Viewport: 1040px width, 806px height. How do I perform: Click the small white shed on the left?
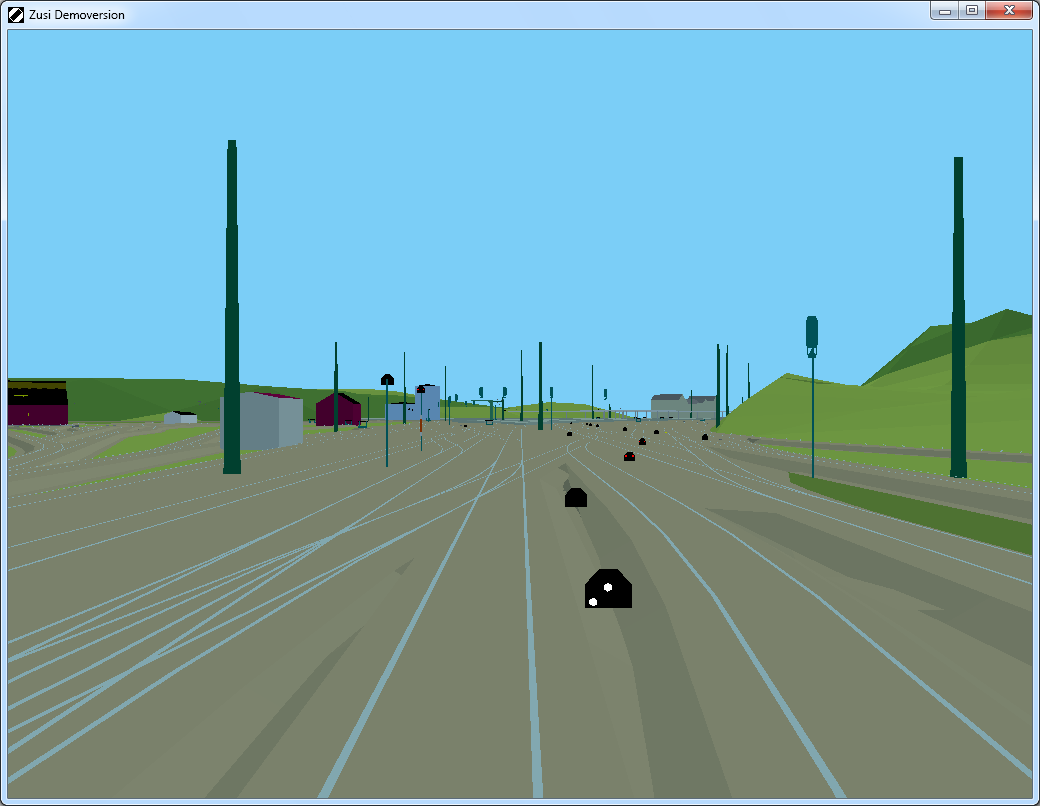click(x=181, y=417)
